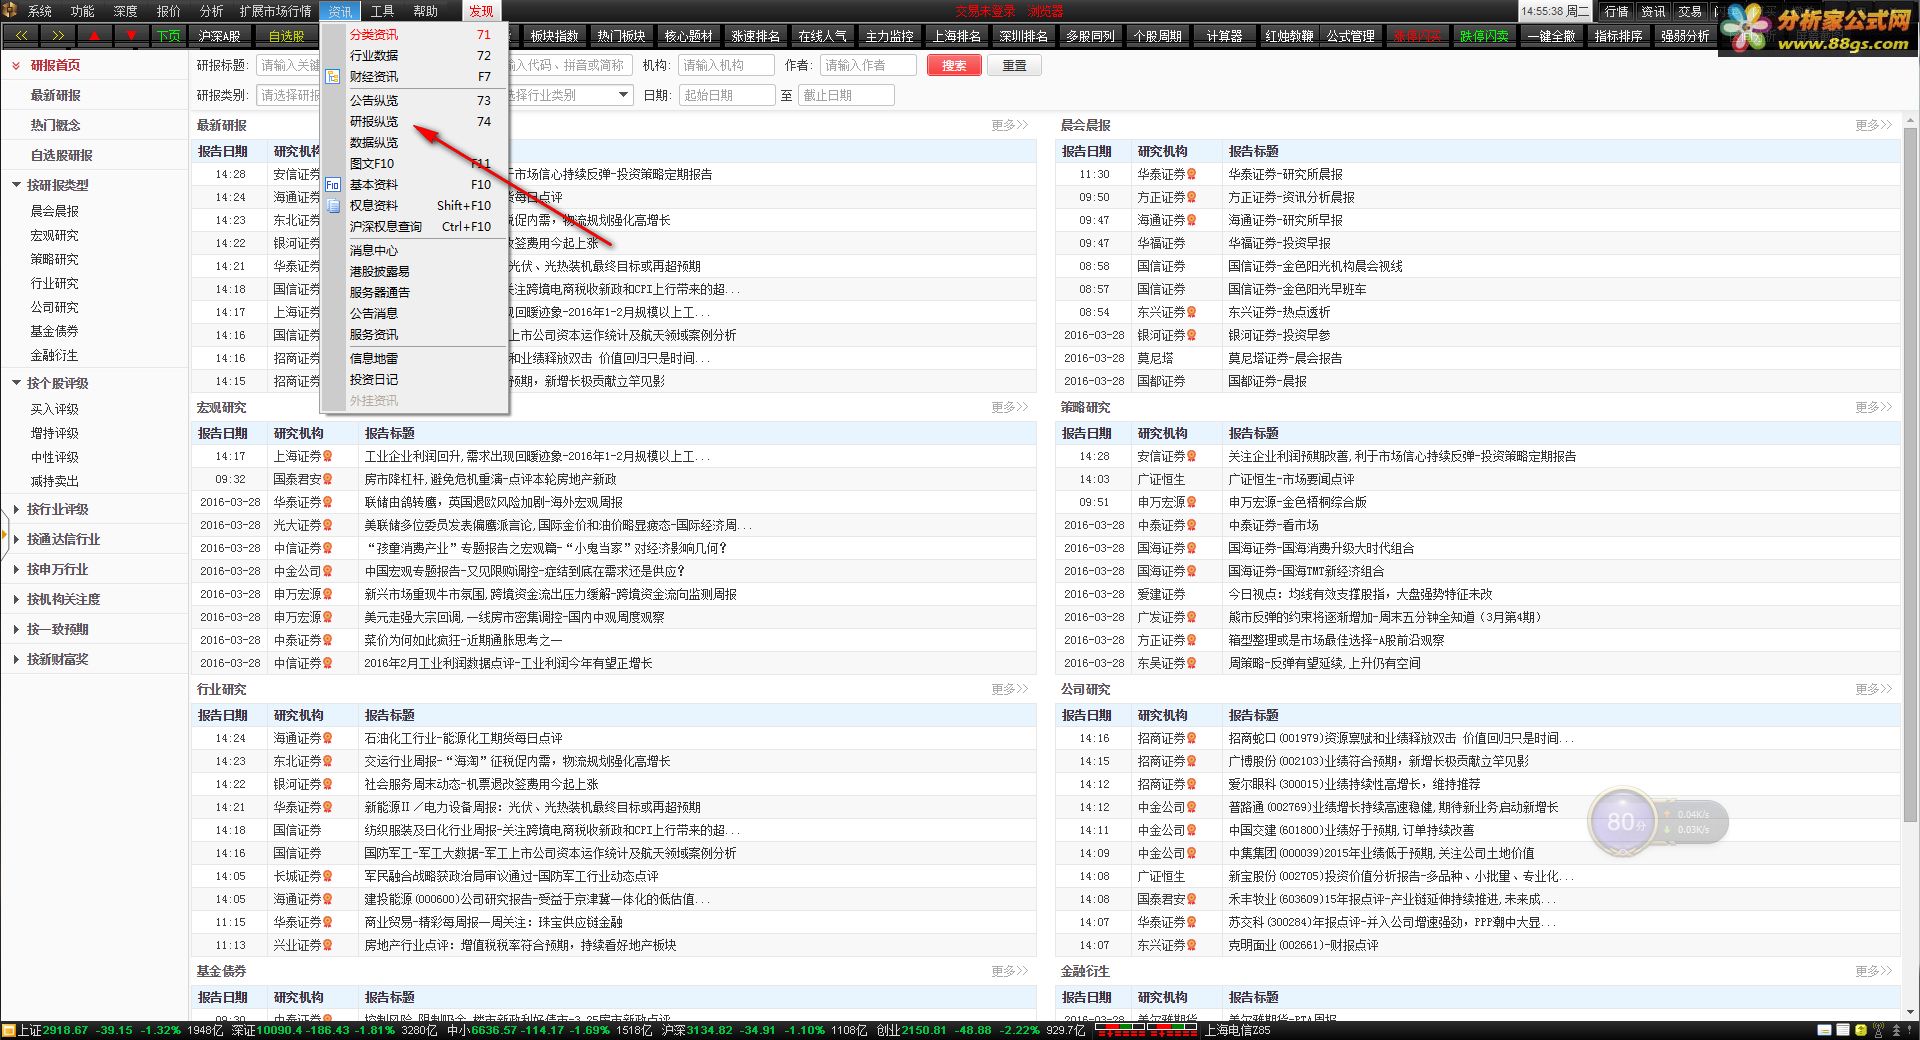Expand the 按新财富奖 tree section

16,659
